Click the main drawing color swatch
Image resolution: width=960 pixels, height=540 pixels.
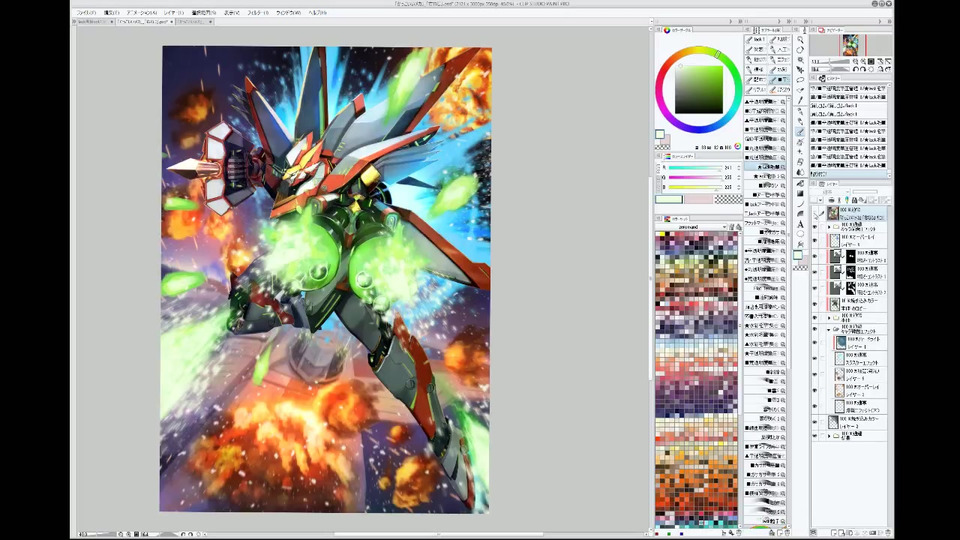[659, 134]
